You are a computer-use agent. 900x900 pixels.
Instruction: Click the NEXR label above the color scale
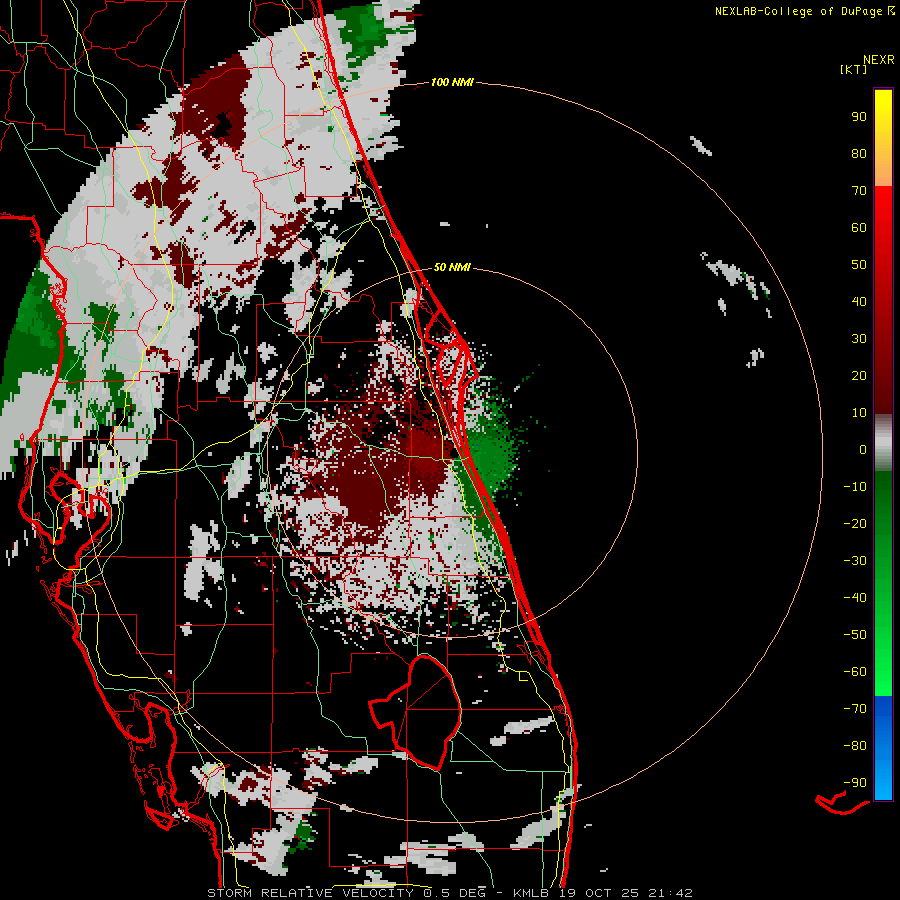[879, 60]
